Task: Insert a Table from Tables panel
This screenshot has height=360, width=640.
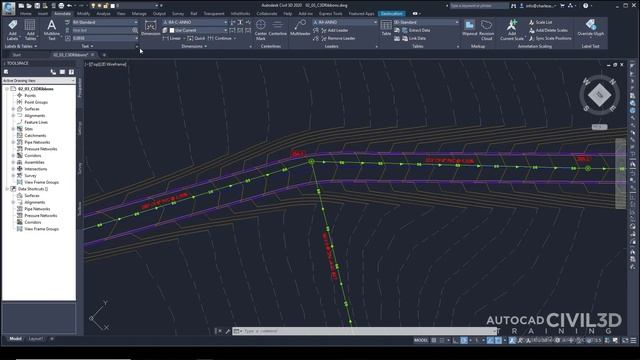Action: (x=386, y=28)
